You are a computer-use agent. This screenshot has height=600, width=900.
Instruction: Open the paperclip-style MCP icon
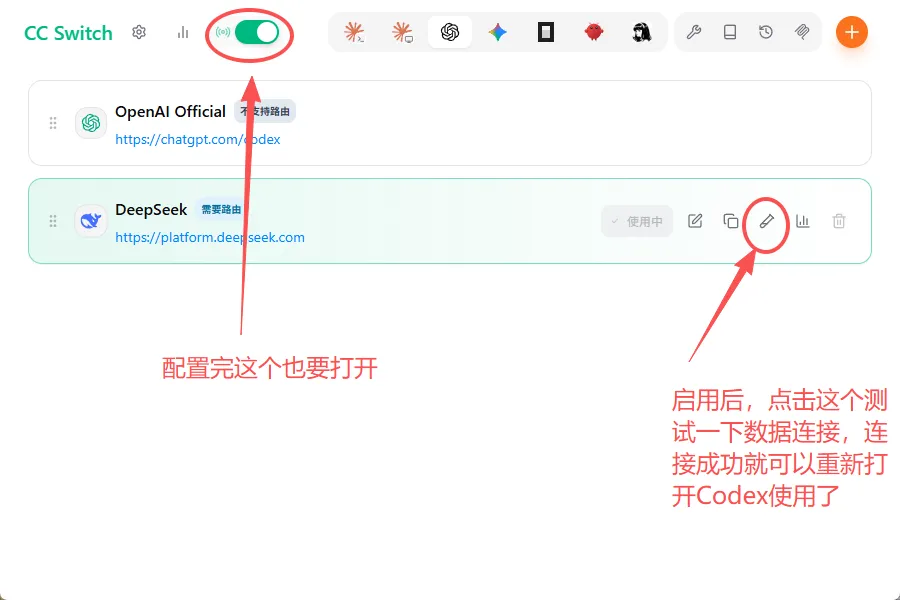click(x=802, y=32)
